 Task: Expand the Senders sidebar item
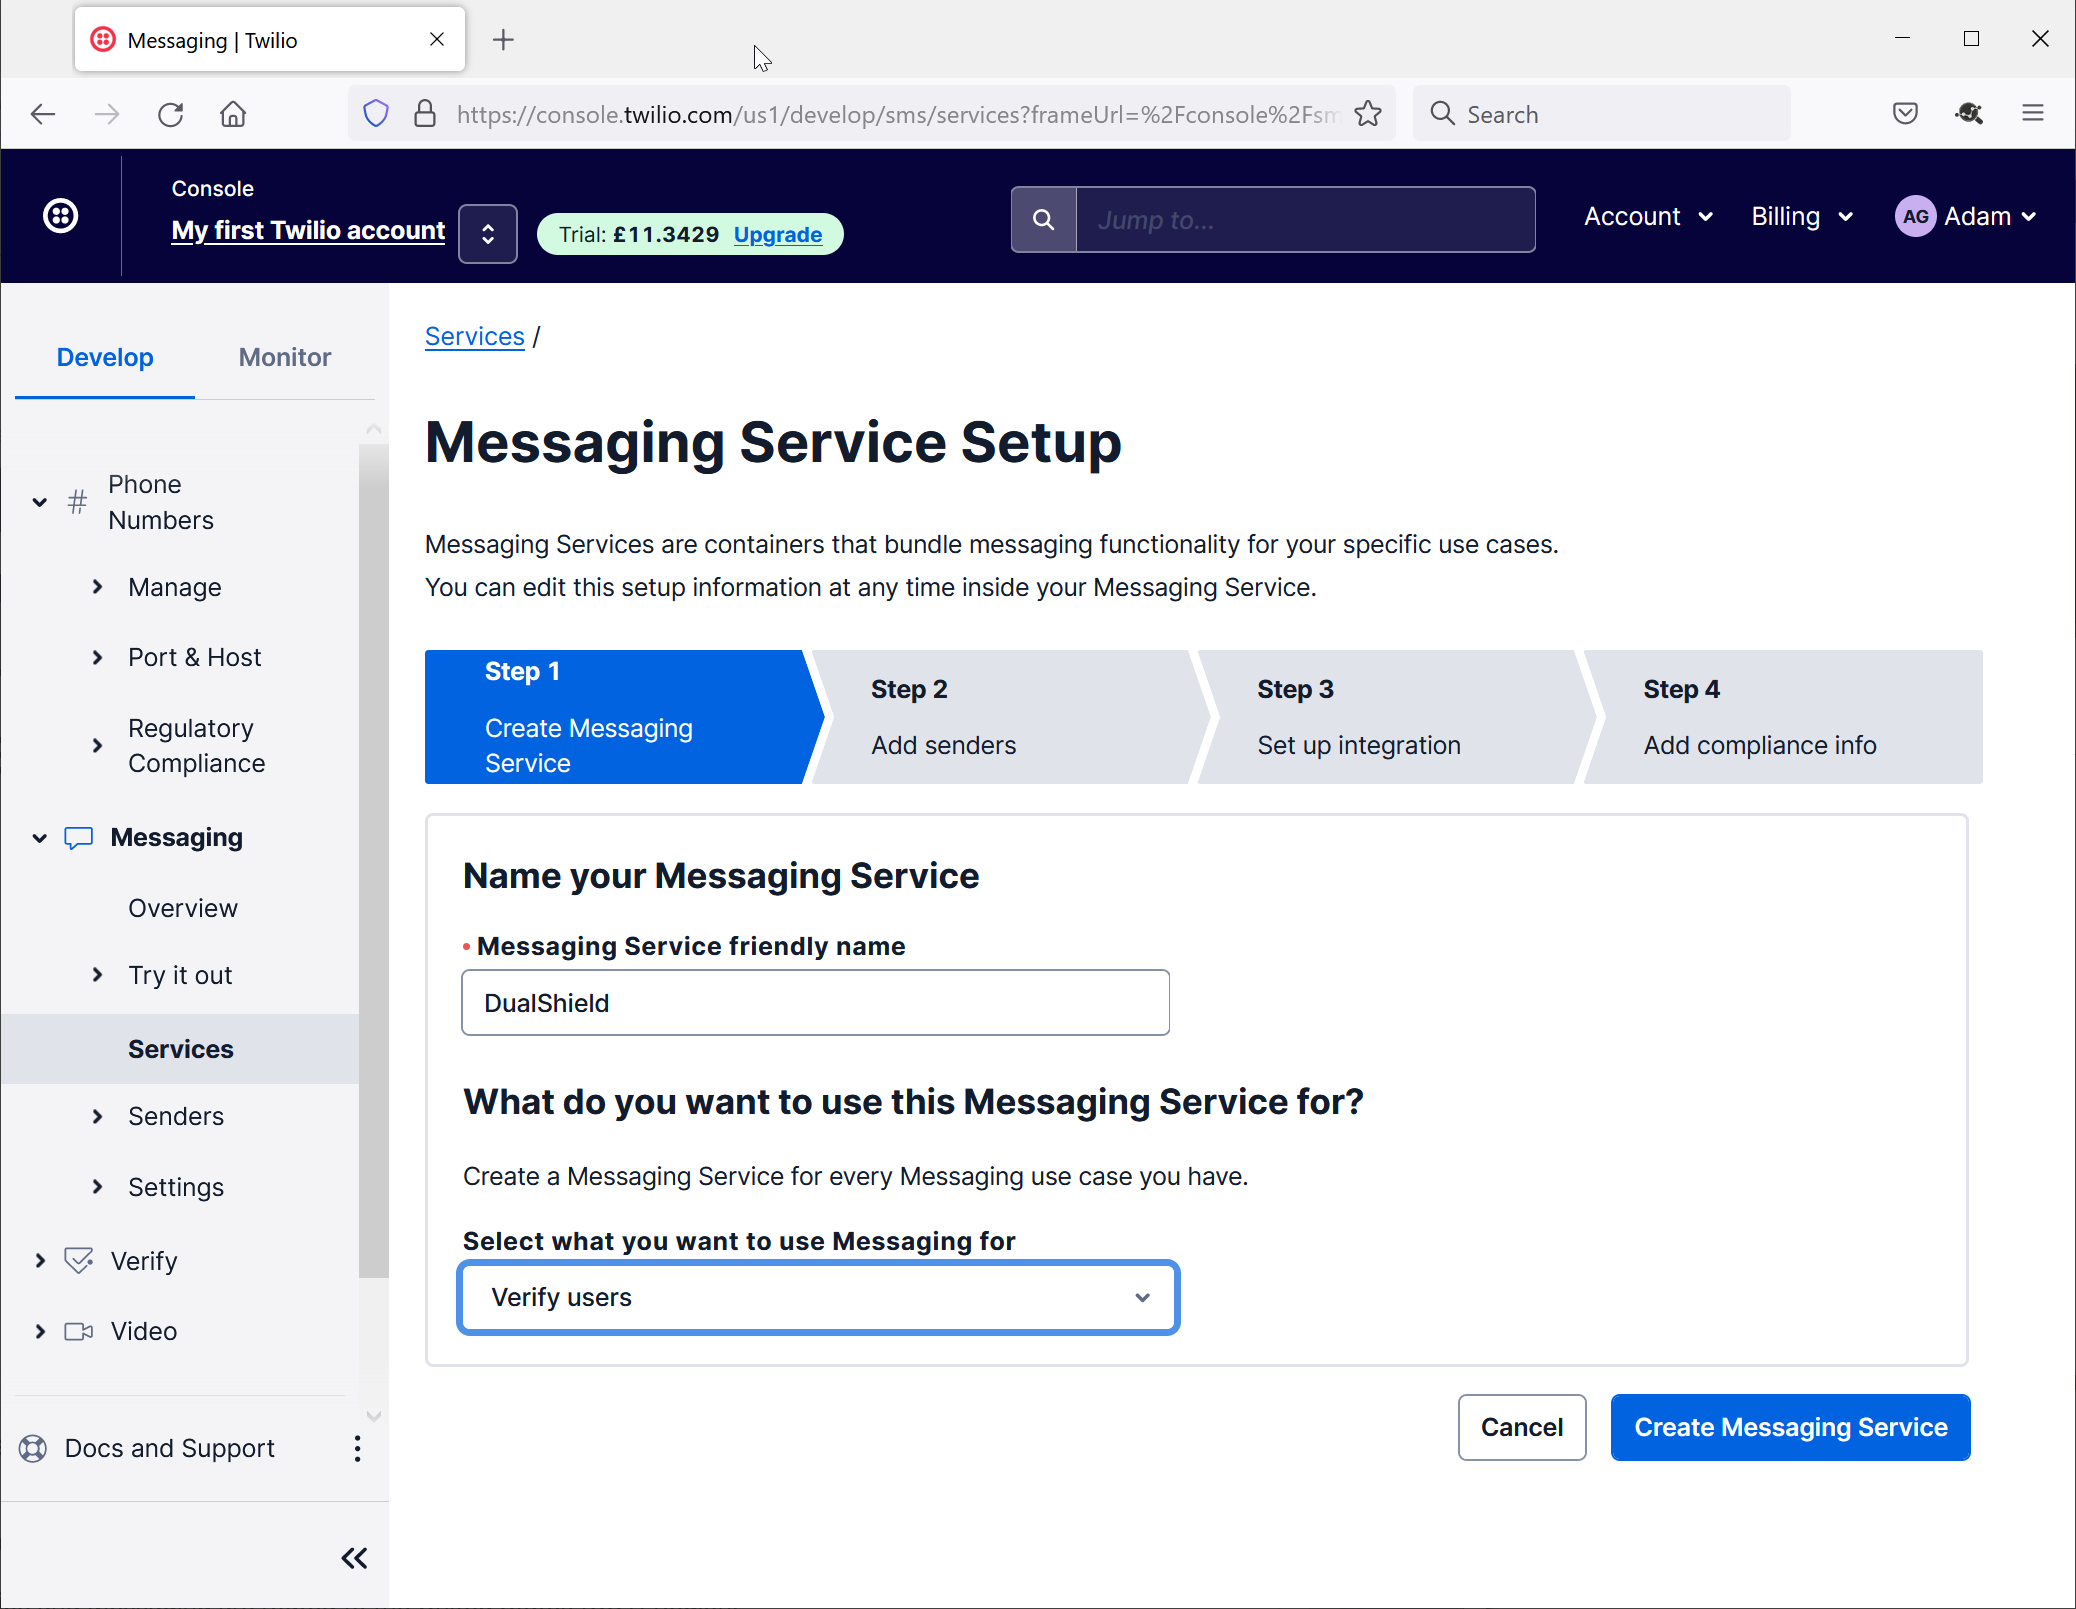click(97, 1117)
